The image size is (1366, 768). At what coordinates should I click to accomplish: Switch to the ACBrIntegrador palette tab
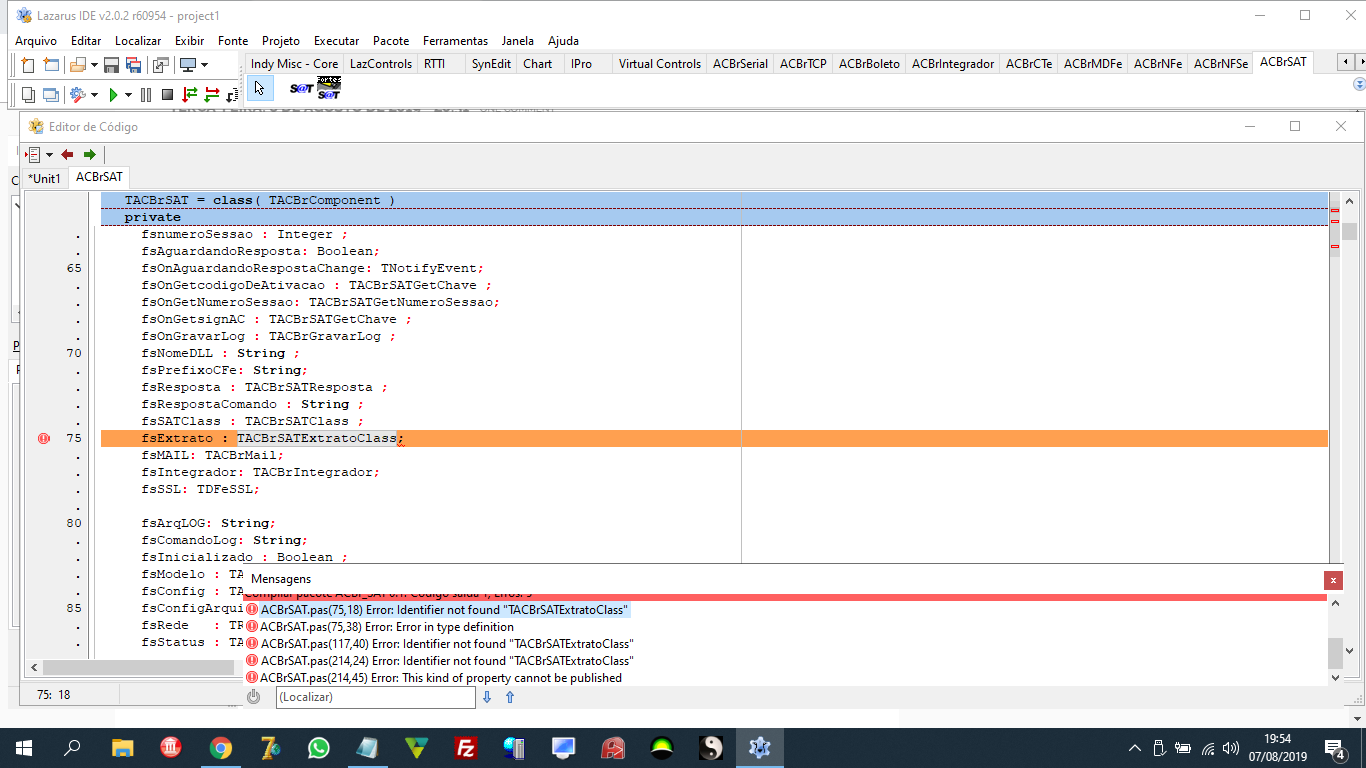[953, 63]
